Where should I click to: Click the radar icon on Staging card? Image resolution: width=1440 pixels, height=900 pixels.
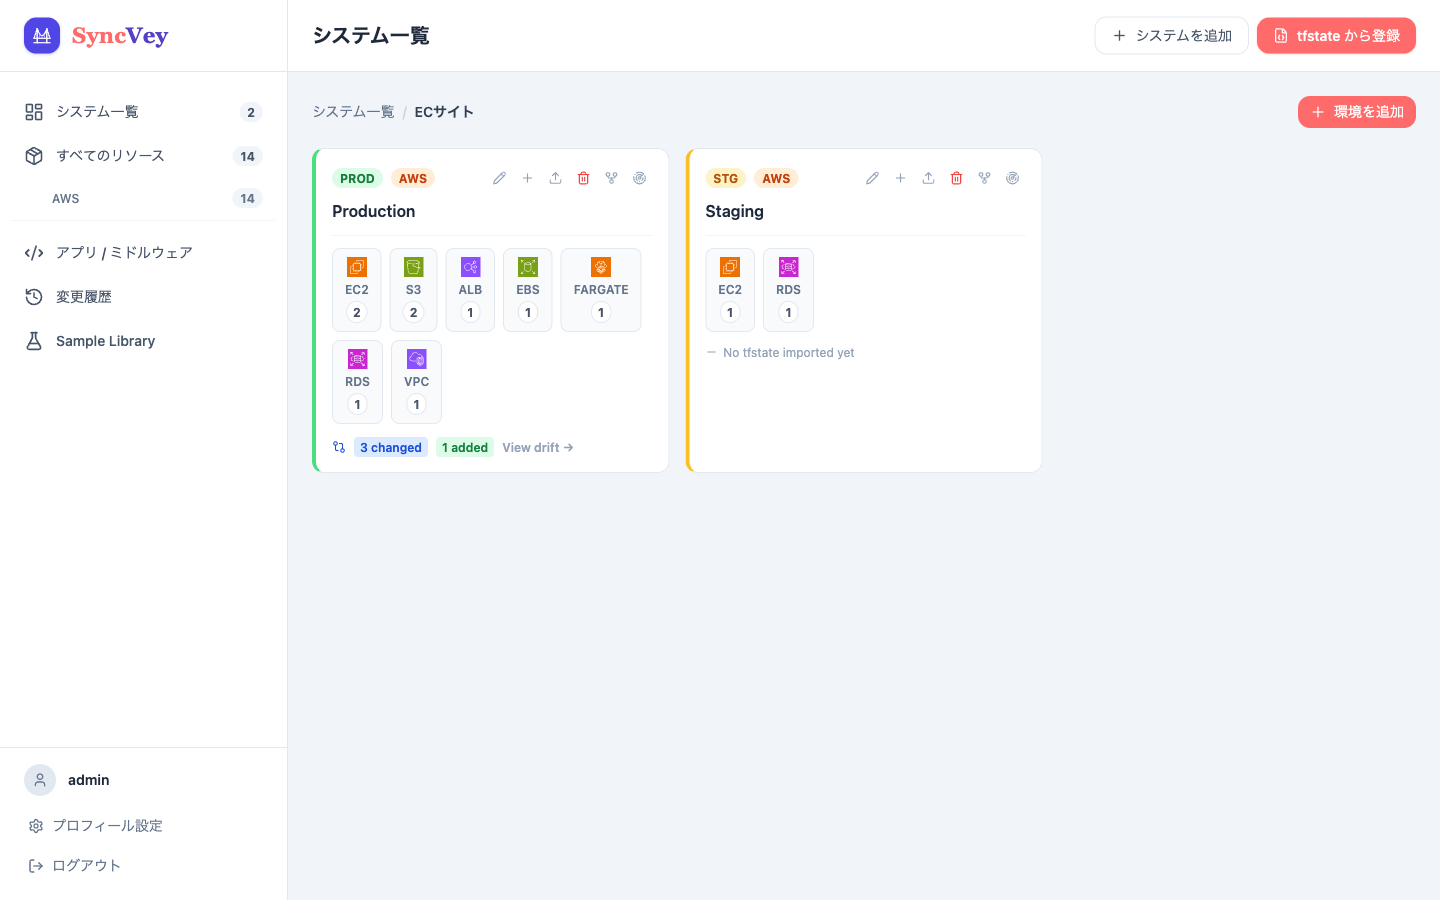point(1012,178)
